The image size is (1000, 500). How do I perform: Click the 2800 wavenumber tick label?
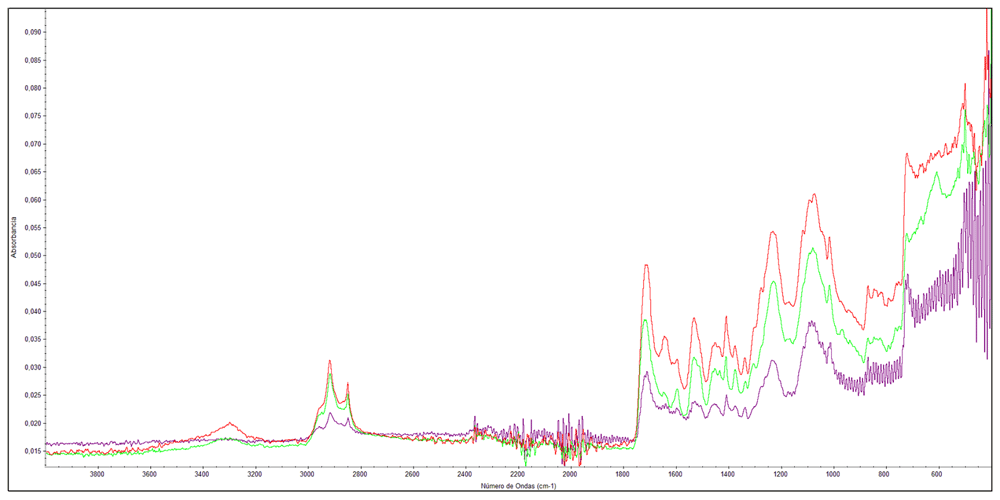[x=360, y=475]
